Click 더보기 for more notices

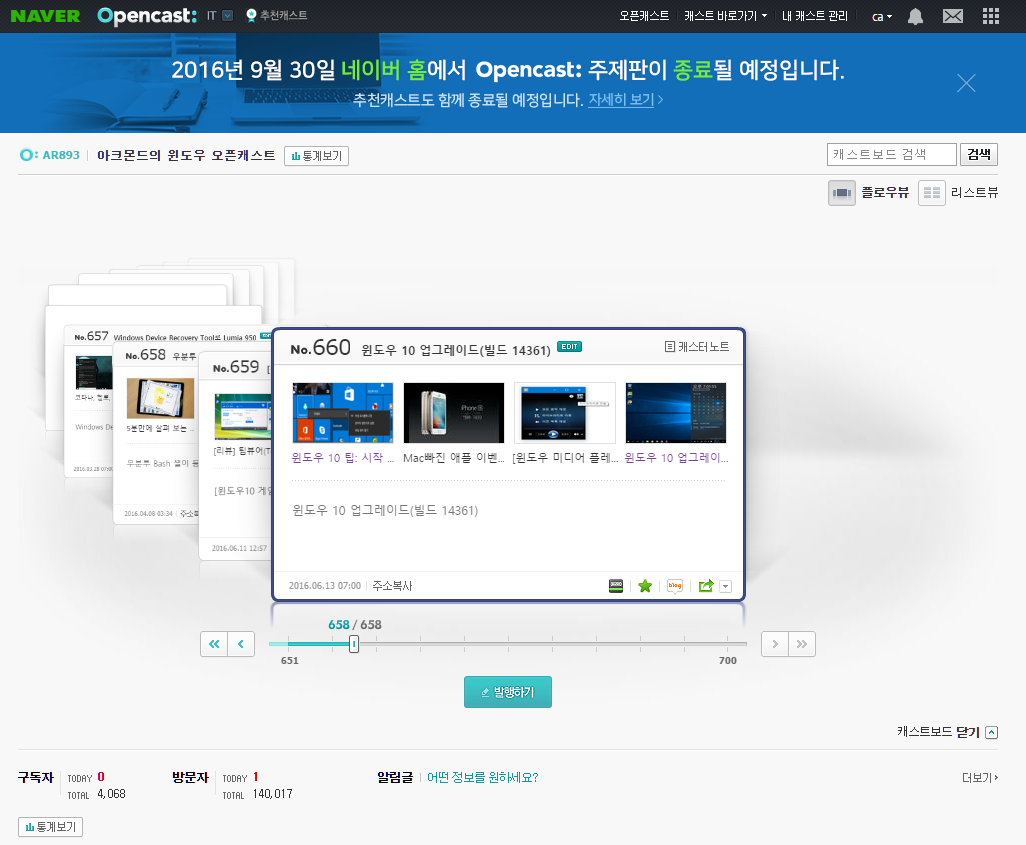[980, 778]
